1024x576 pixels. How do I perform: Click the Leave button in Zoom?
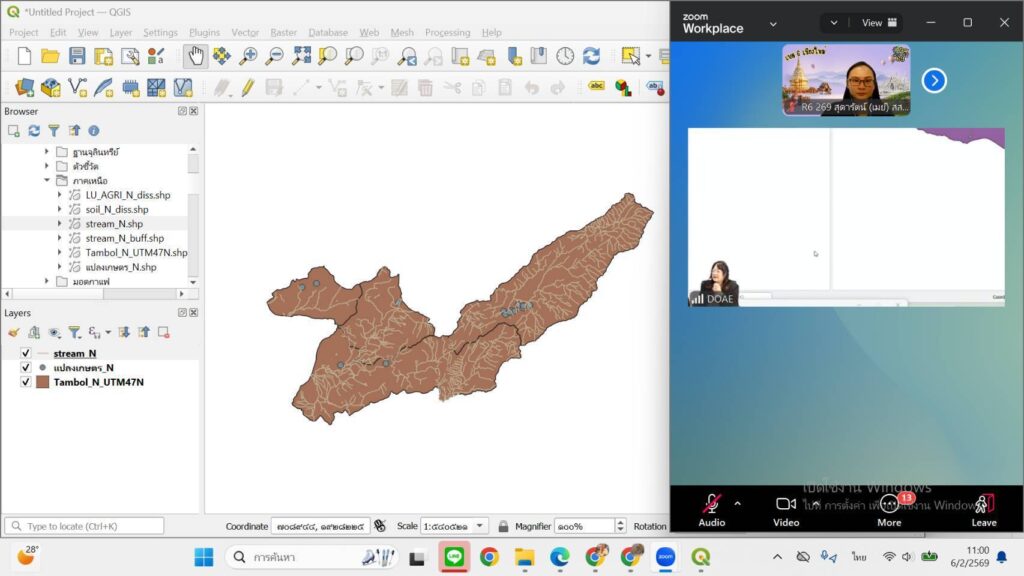pos(983,508)
